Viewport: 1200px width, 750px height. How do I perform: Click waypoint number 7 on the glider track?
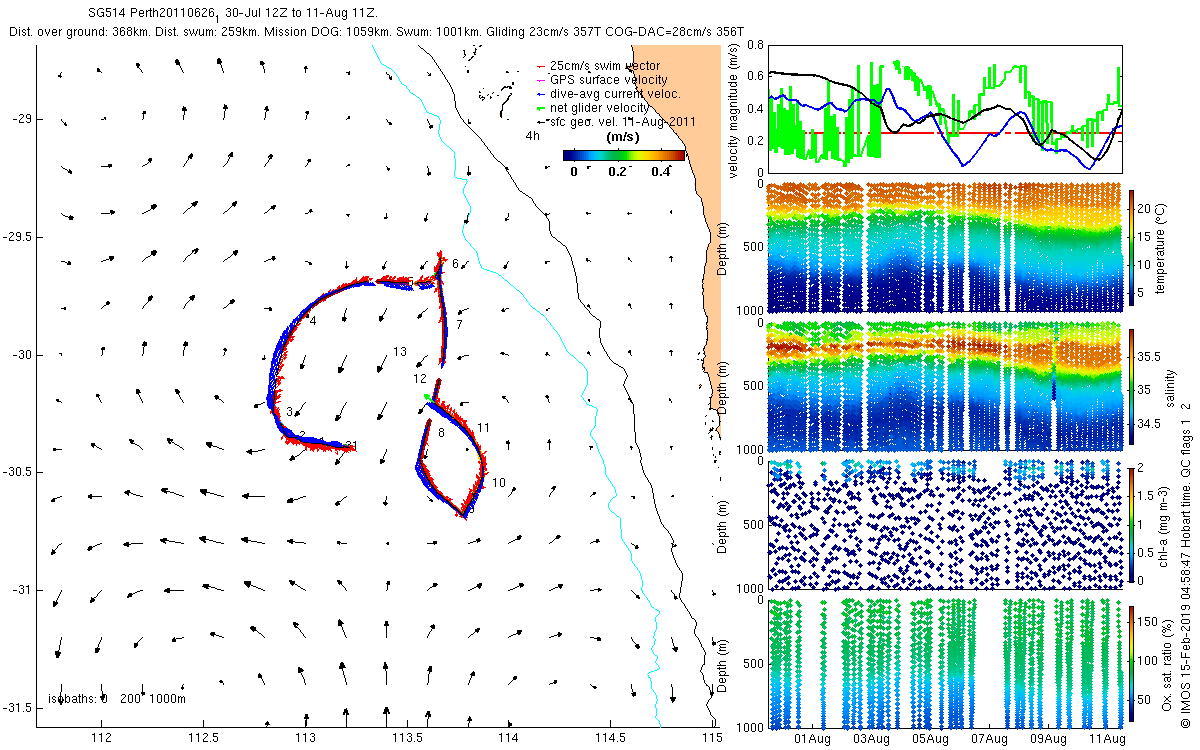(x=459, y=325)
